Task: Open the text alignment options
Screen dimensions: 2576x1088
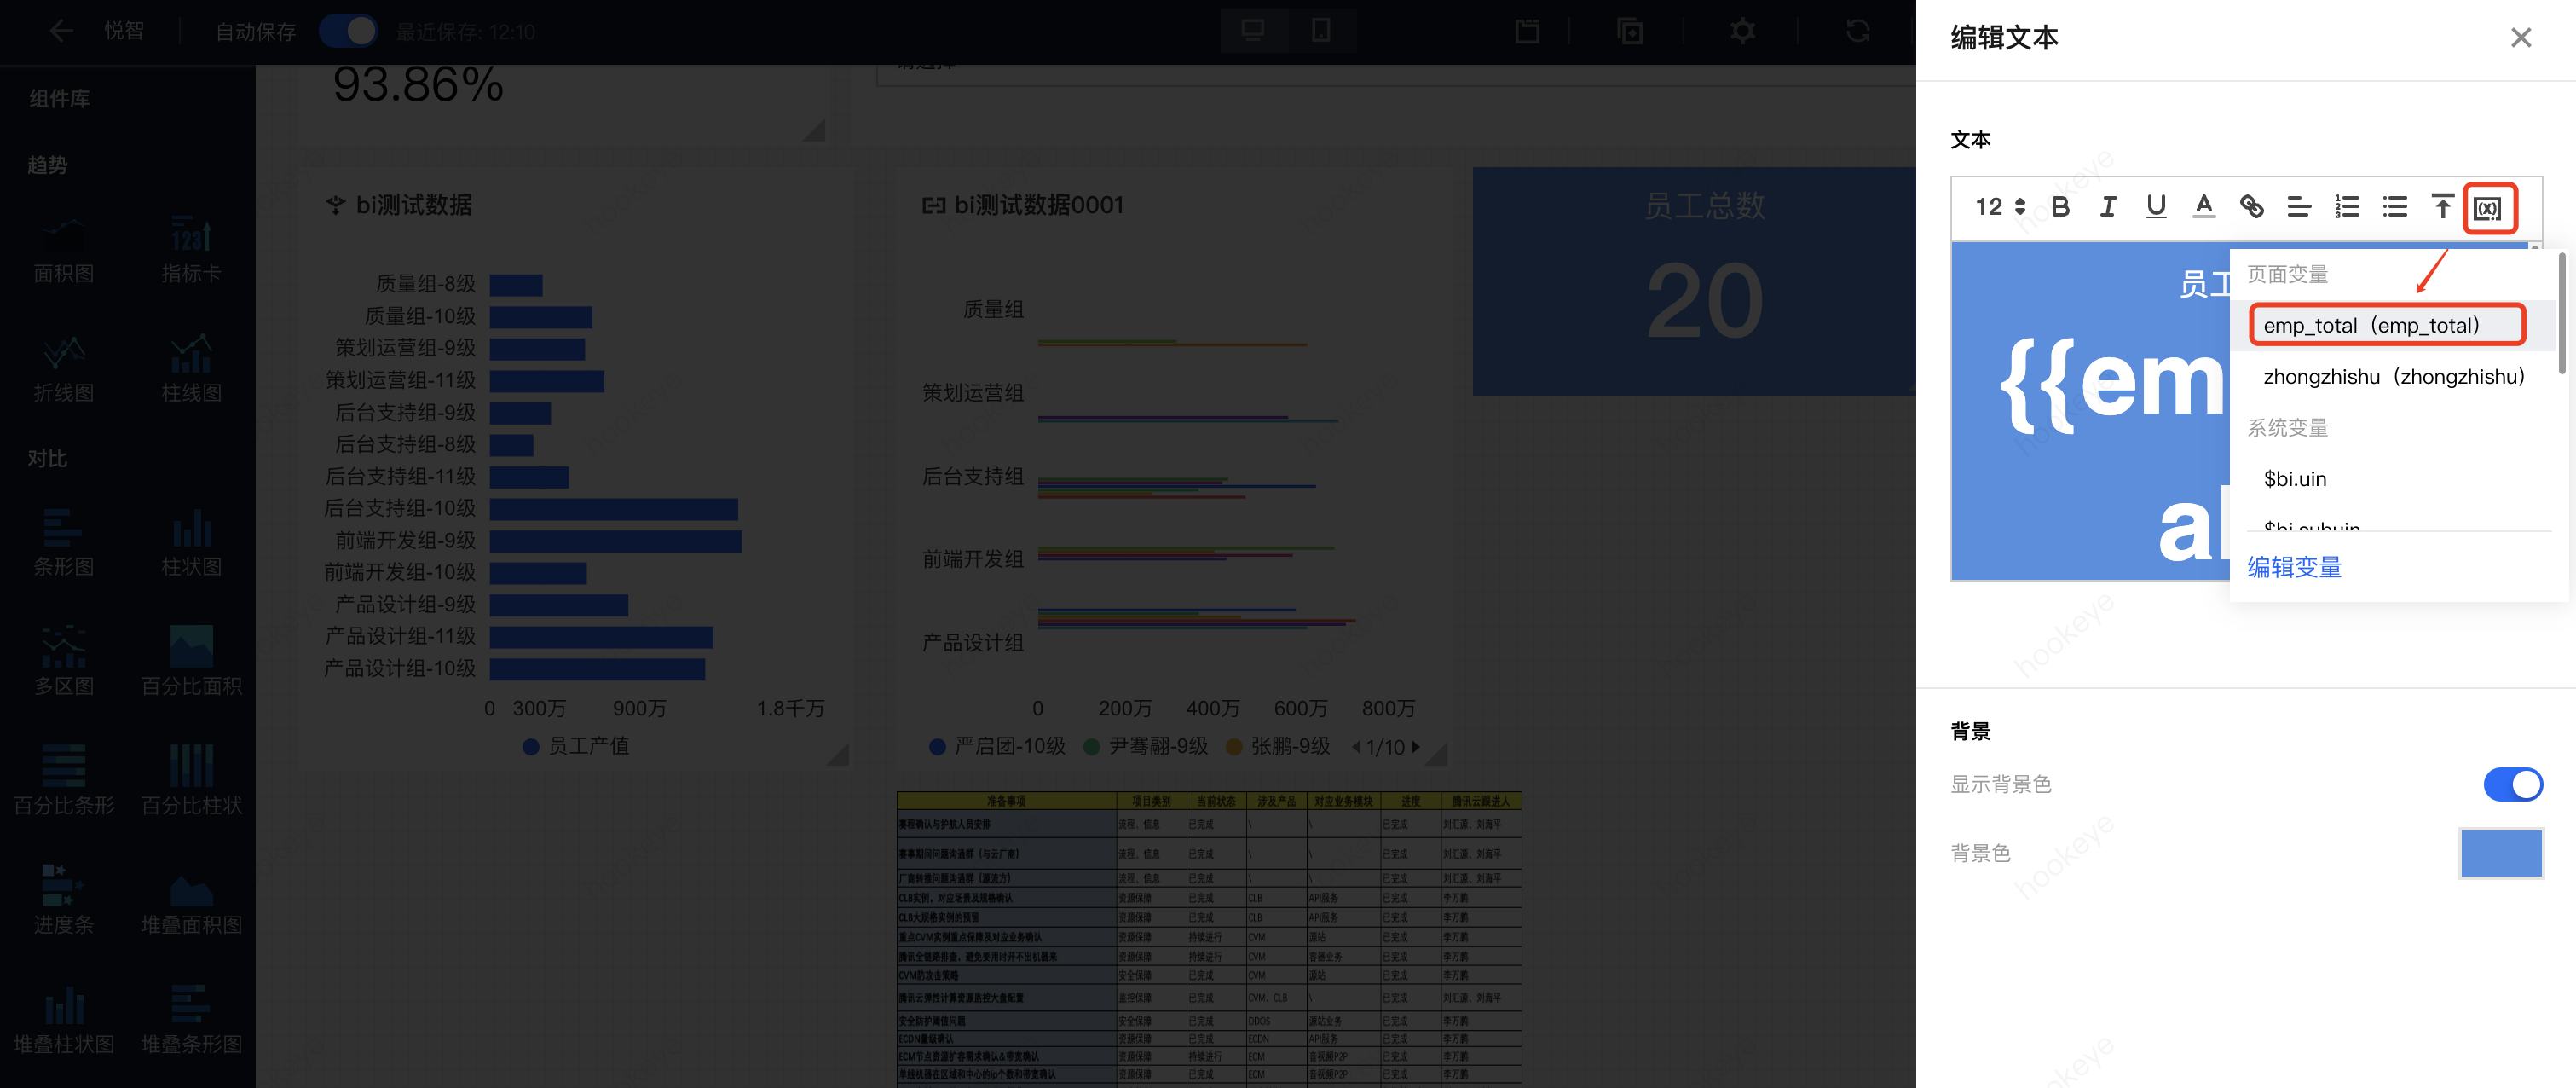Action: point(2298,207)
